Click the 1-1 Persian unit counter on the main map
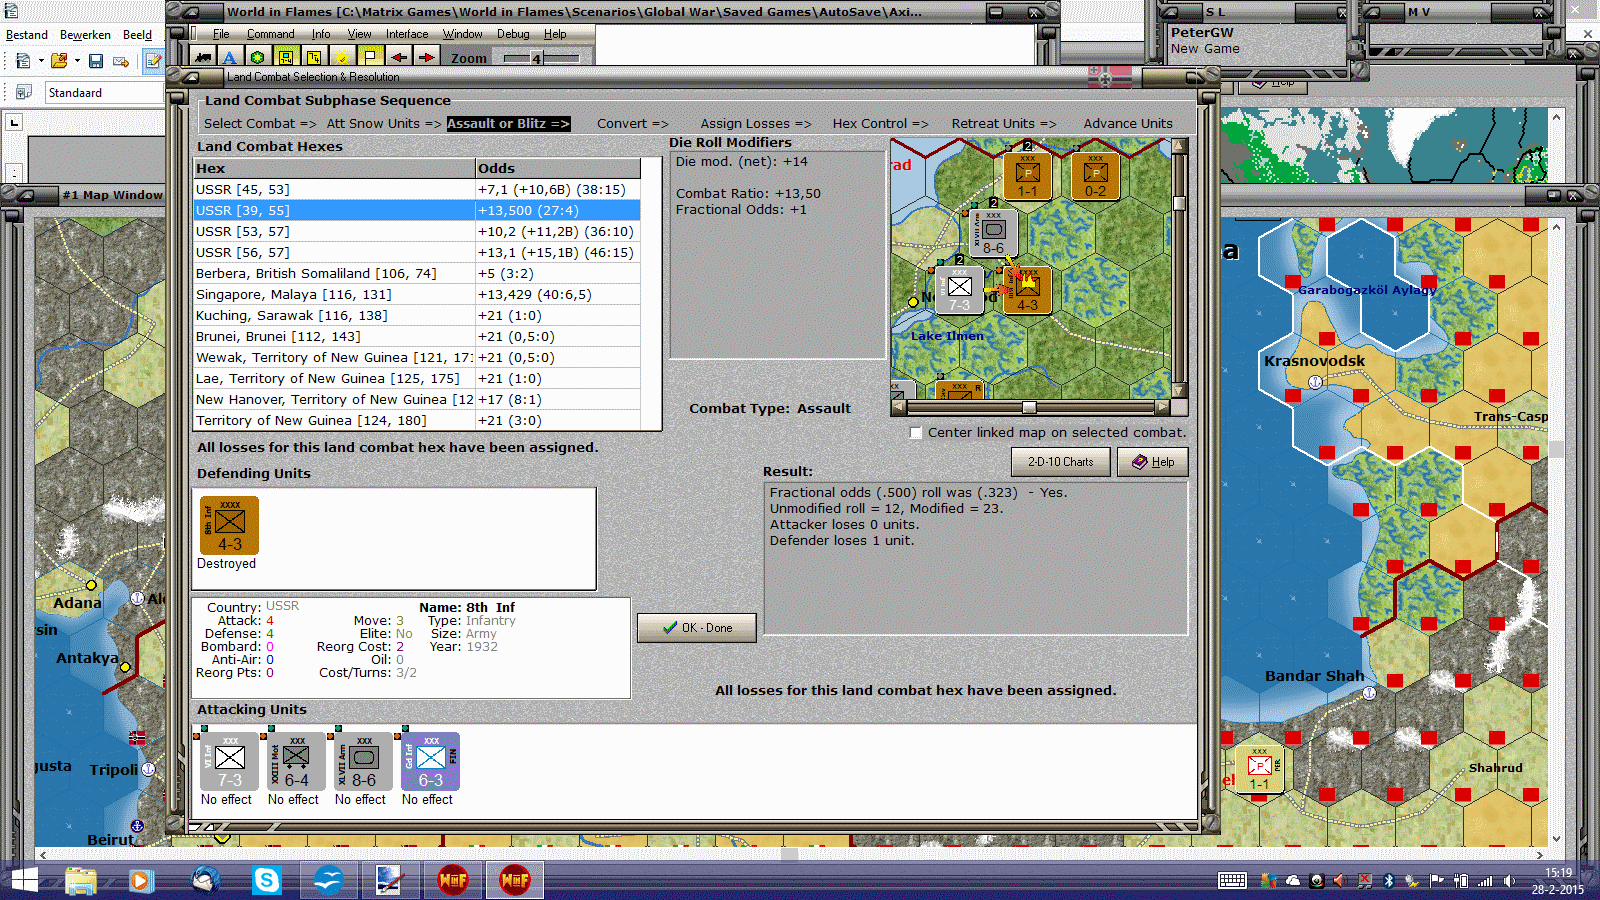The image size is (1600, 900). (x=1259, y=770)
